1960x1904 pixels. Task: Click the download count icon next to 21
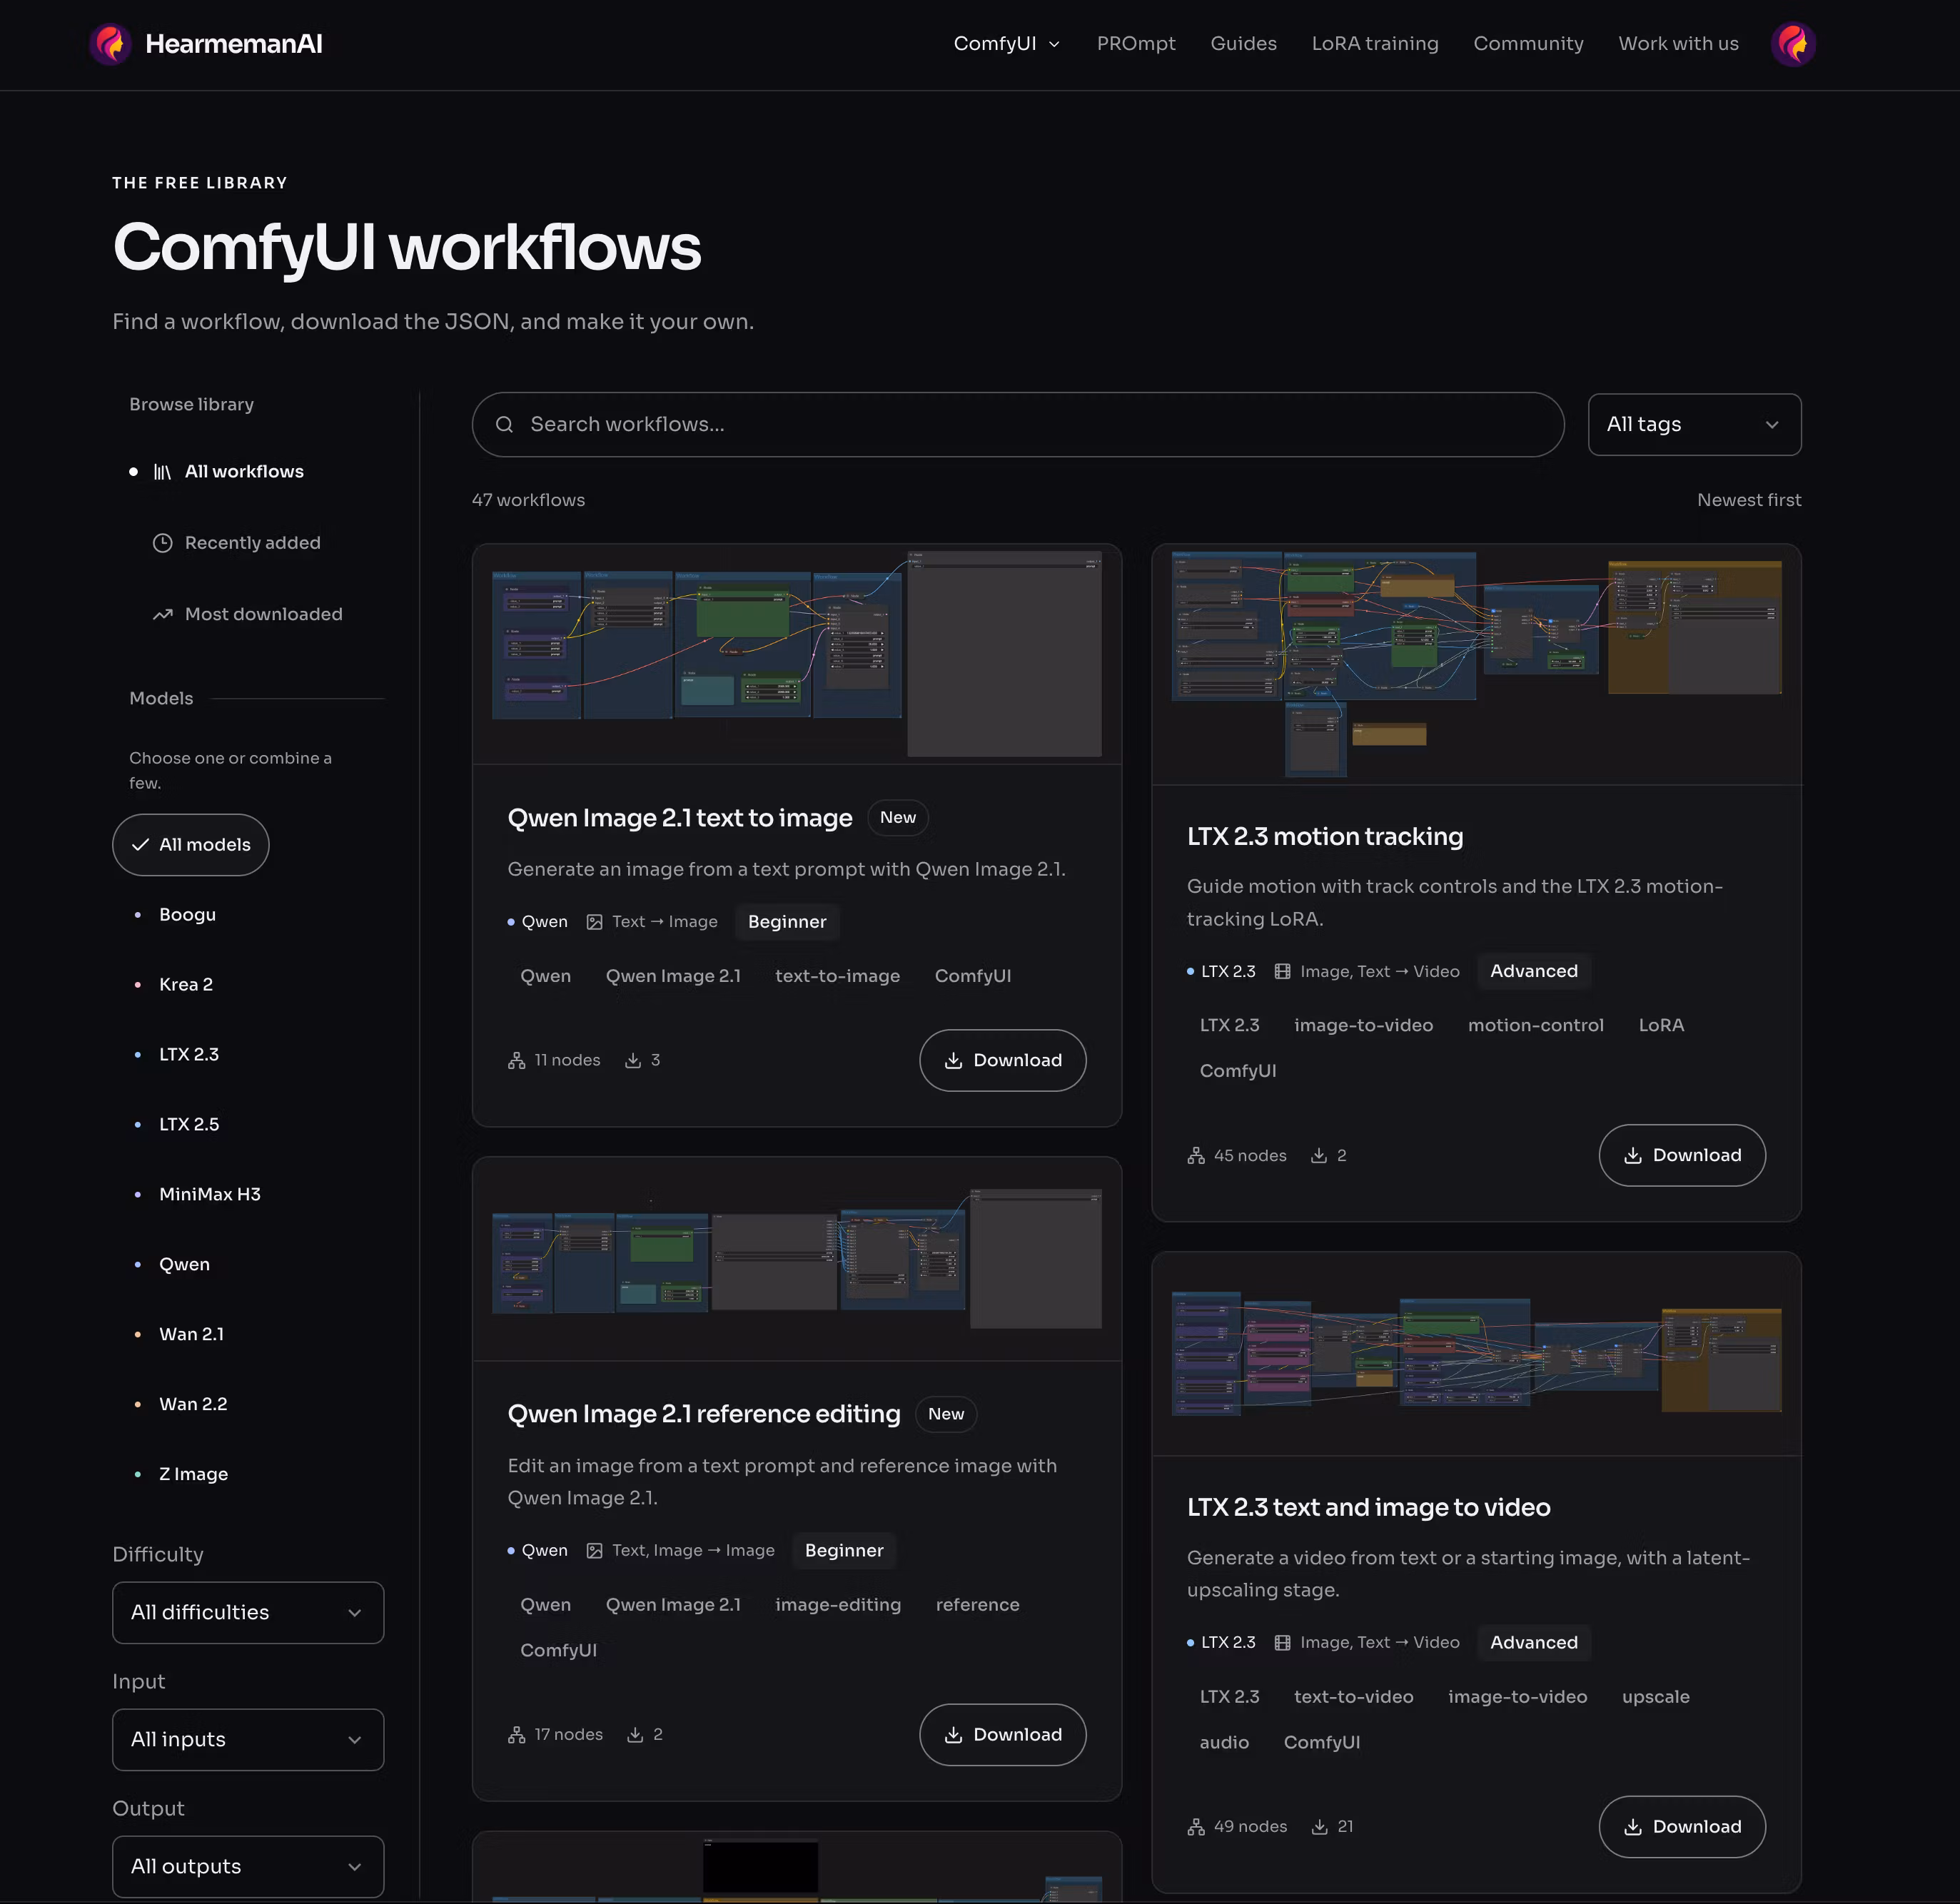[x=1320, y=1827]
